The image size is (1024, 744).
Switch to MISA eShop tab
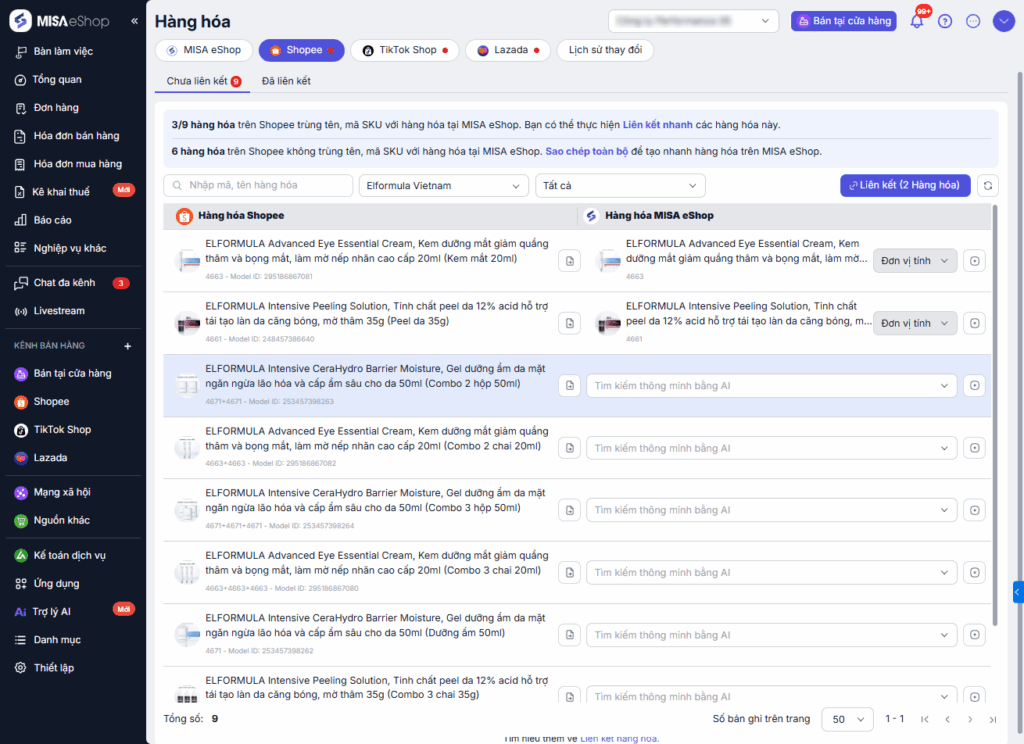(204, 50)
